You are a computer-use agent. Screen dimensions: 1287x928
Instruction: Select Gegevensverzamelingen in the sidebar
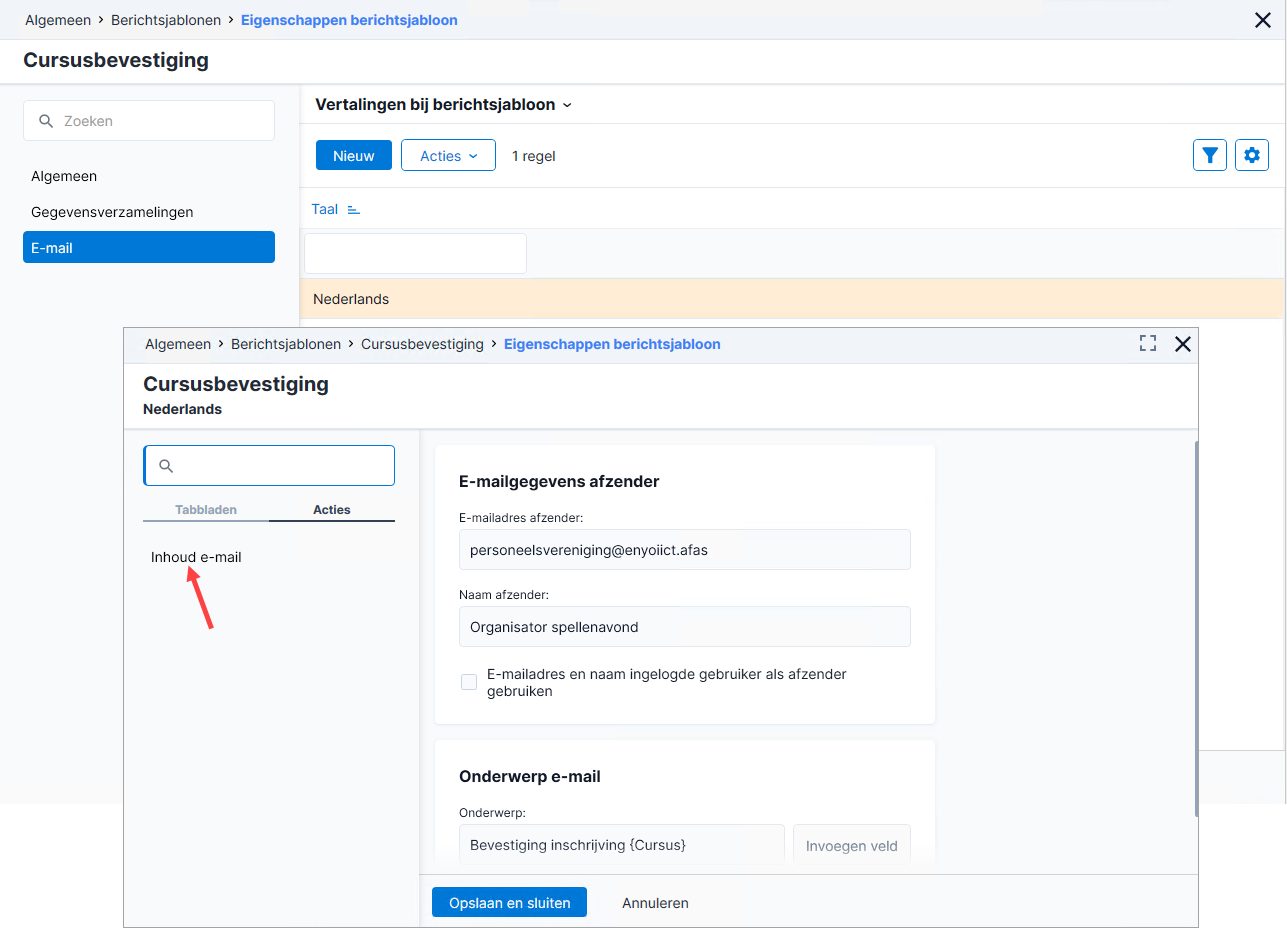point(112,212)
